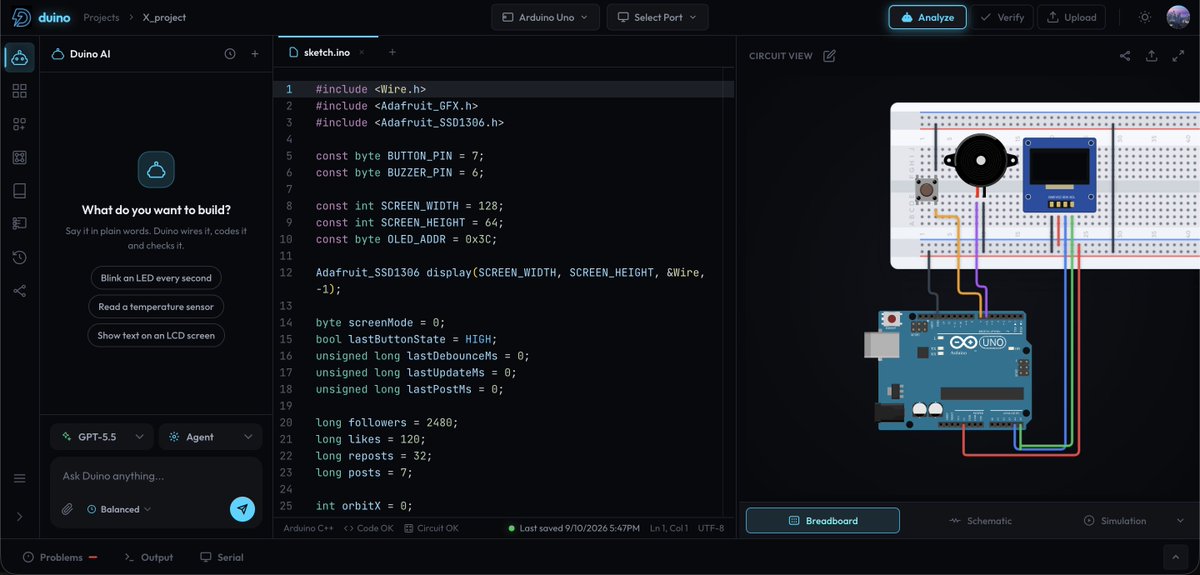Open the add components sidebar icon

point(19,124)
